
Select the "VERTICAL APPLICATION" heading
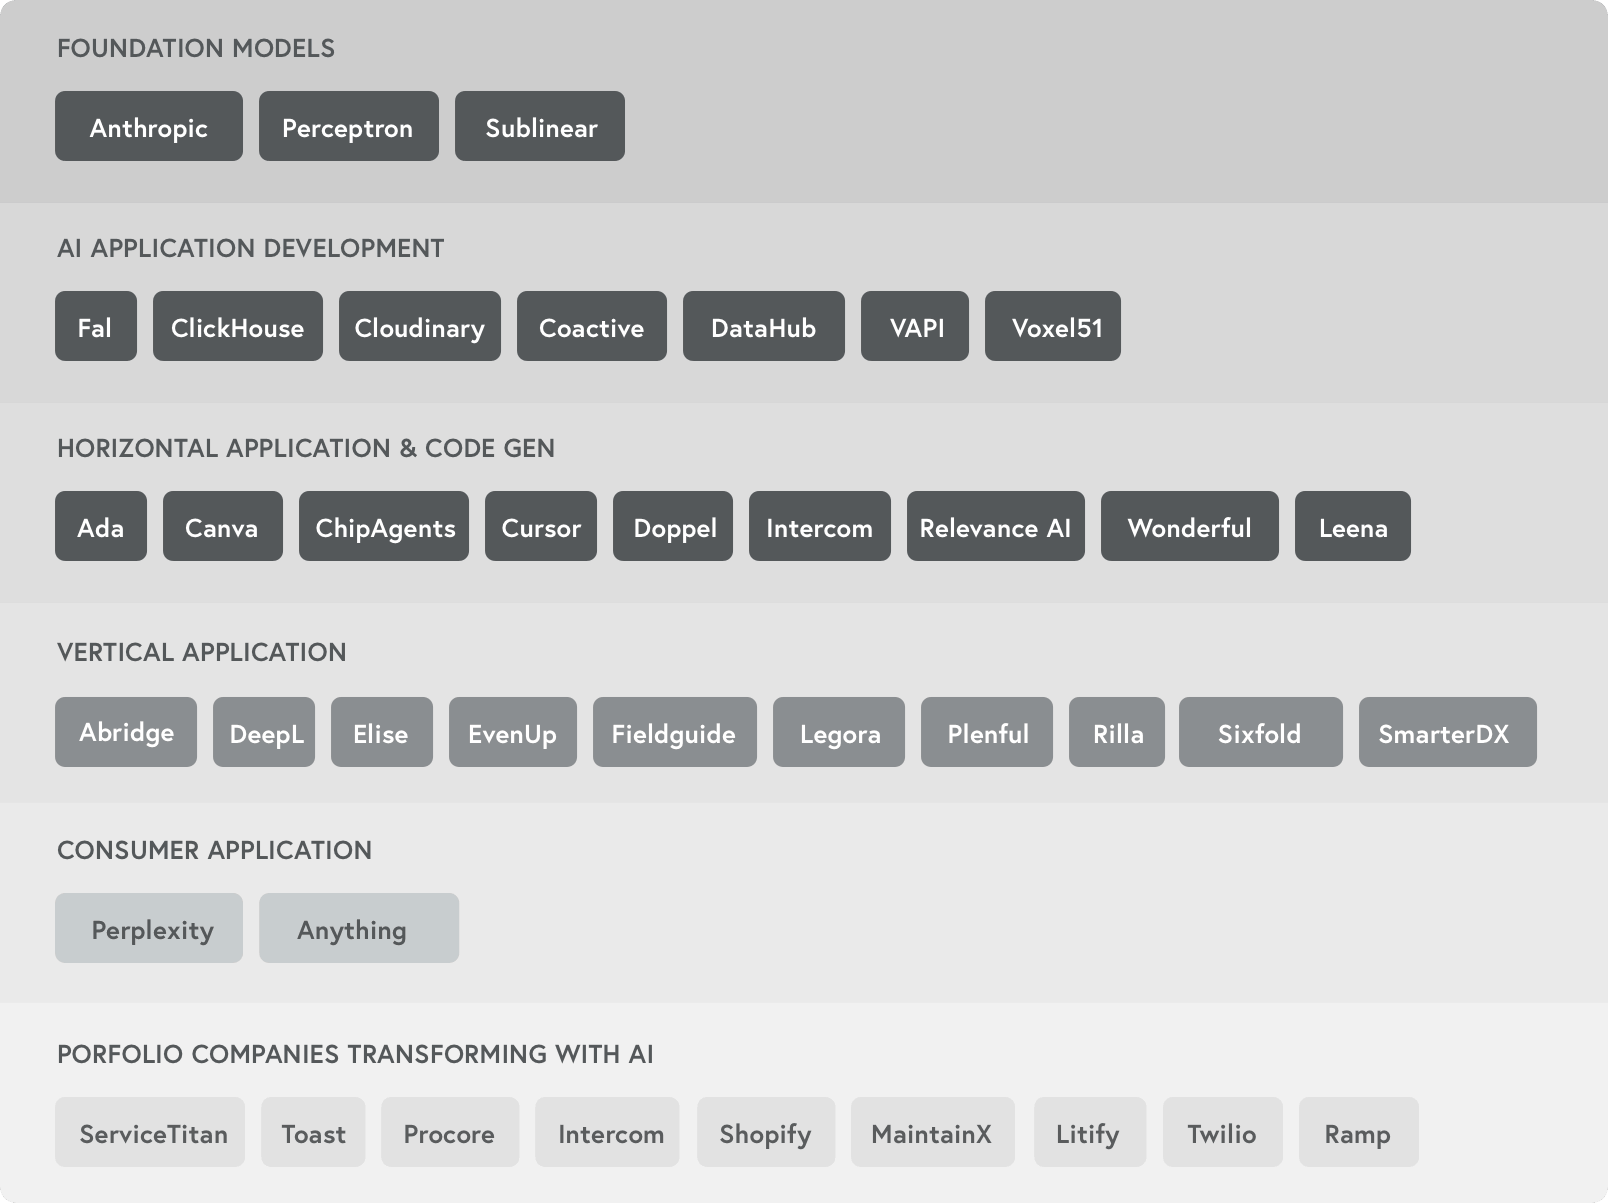coord(202,652)
